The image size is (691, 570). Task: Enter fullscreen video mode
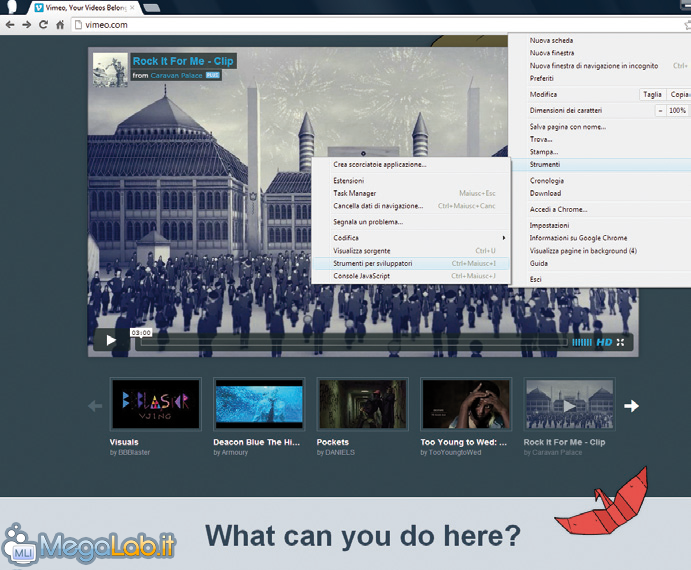tap(620, 342)
